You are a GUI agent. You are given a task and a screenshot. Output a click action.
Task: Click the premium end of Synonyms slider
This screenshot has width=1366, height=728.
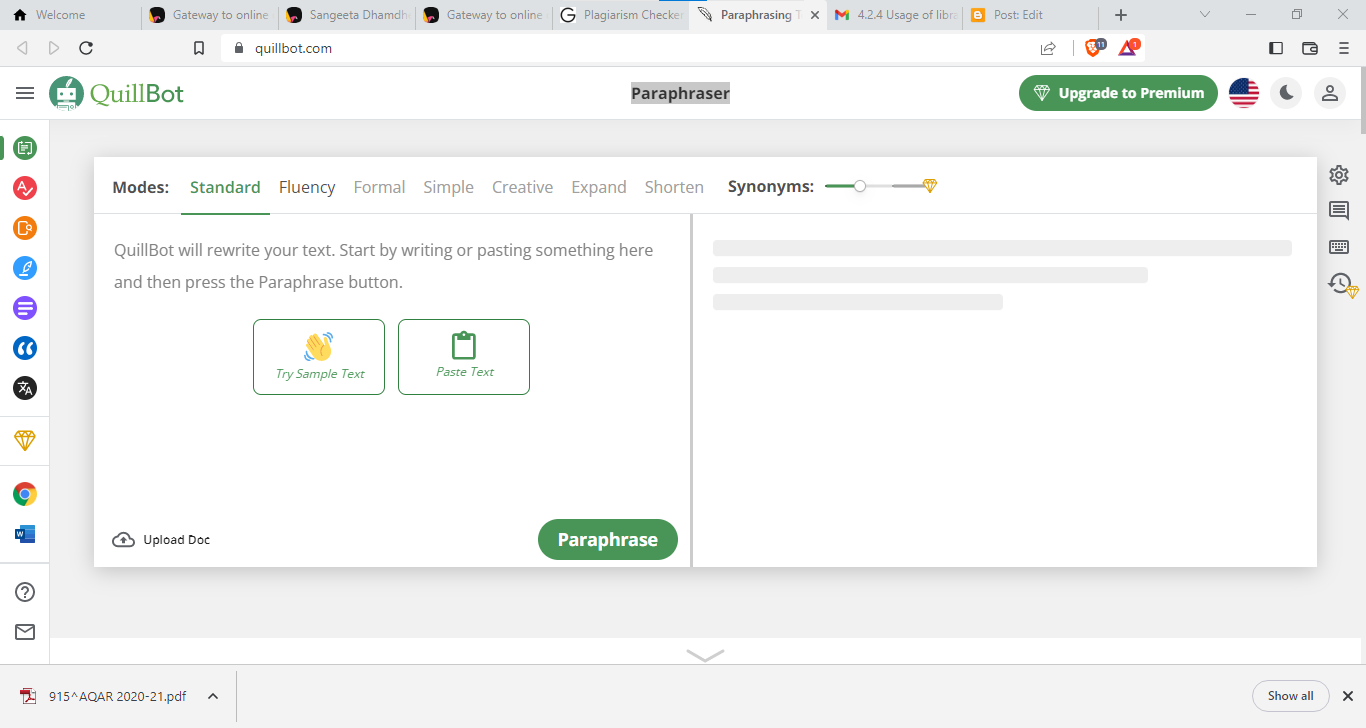[929, 186]
